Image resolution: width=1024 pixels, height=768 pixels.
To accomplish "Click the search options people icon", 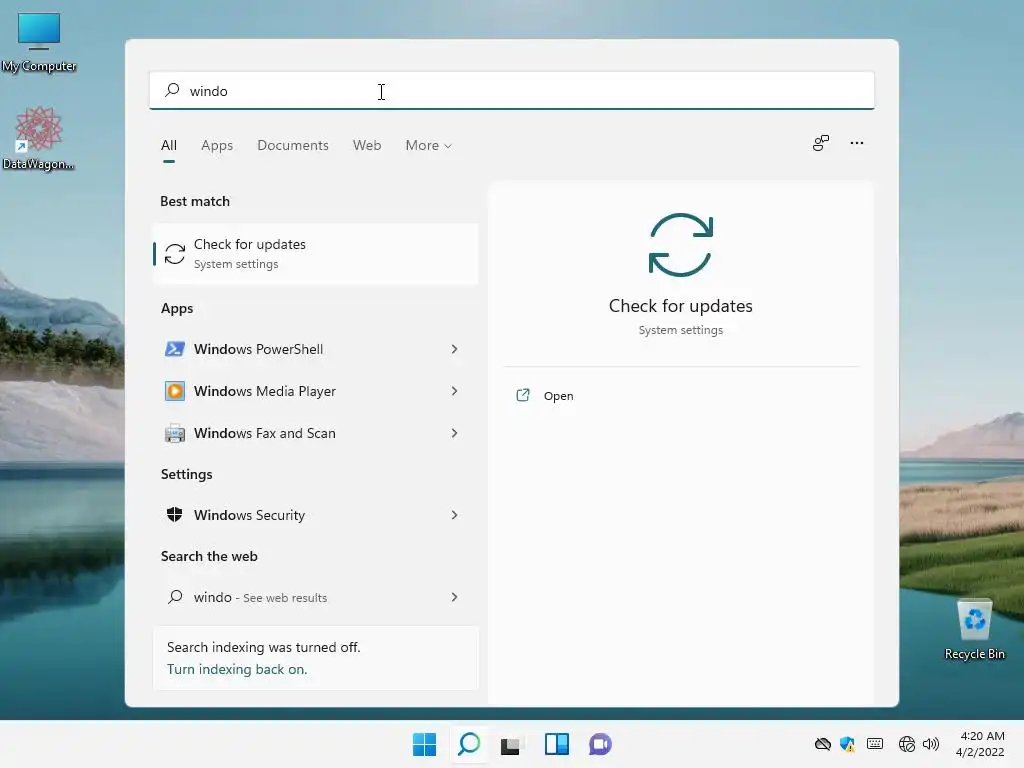I will pyautogui.click(x=821, y=143).
